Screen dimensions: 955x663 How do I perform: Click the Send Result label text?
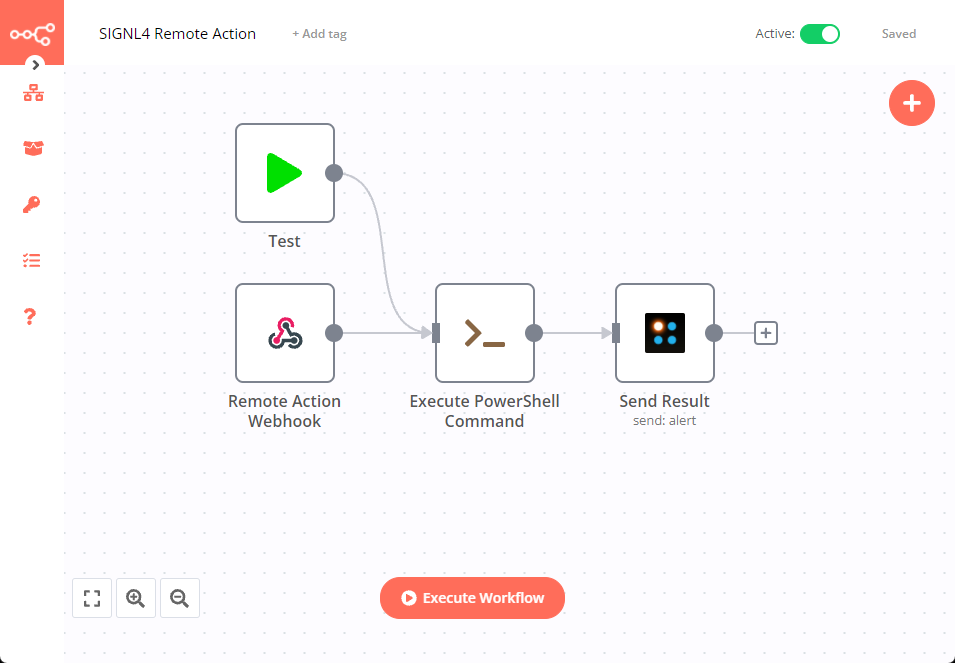click(x=664, y=401)
